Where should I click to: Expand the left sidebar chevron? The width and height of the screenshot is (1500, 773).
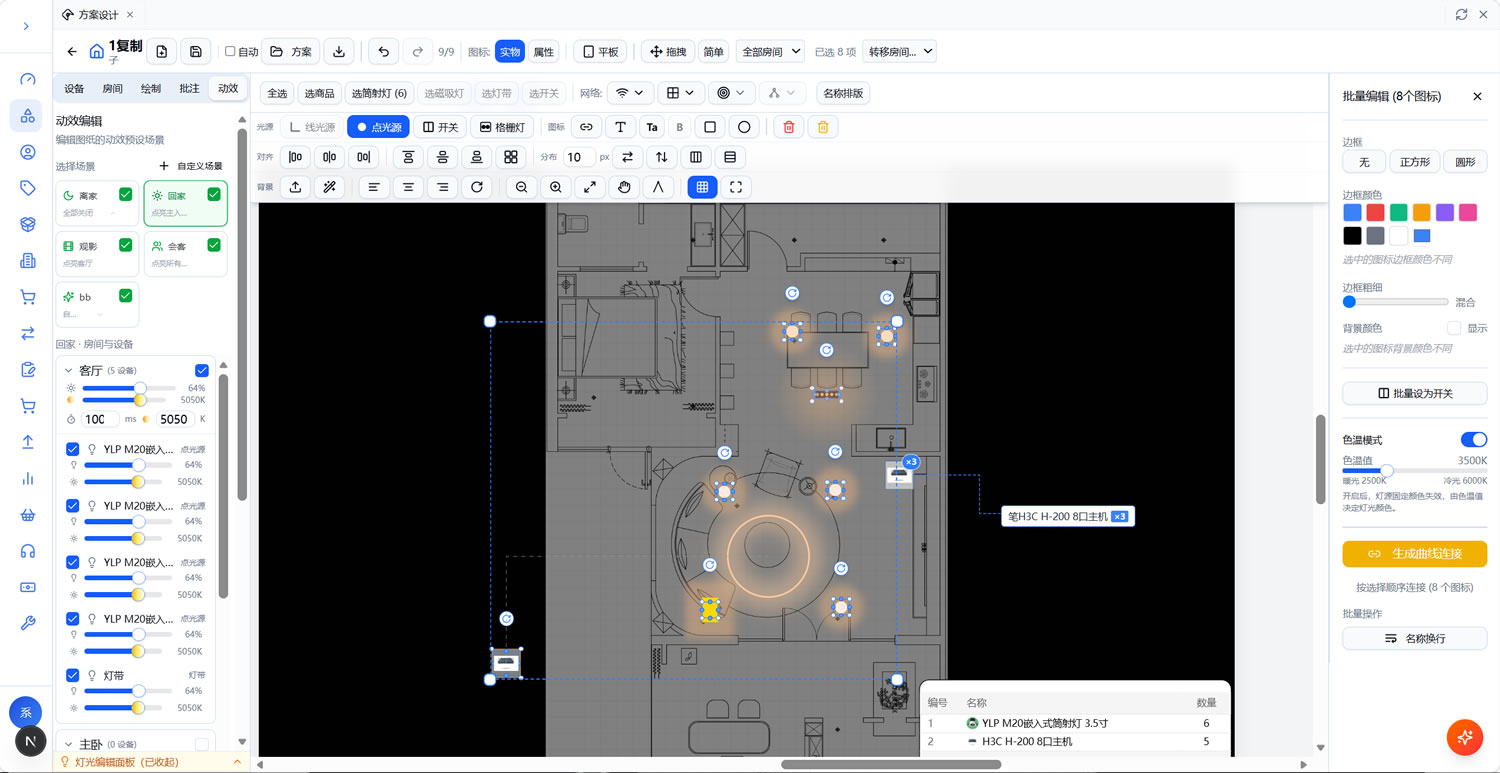[26, 26]
